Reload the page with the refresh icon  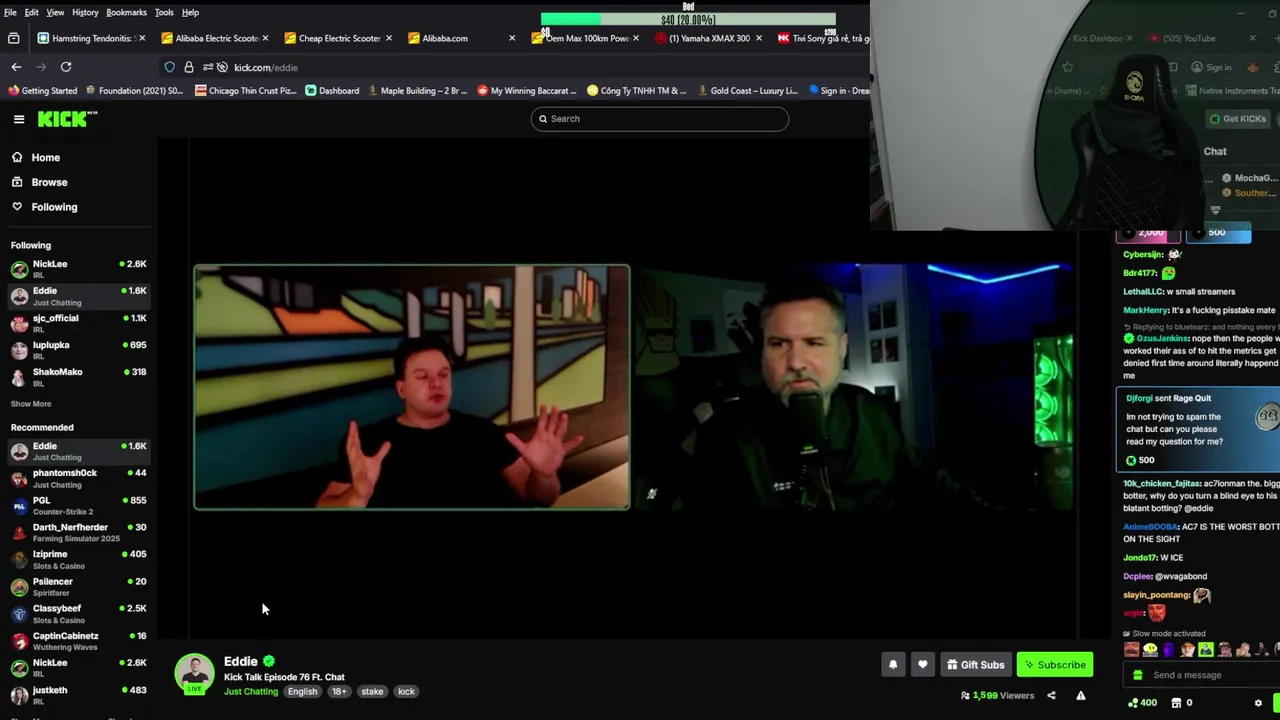66,67
